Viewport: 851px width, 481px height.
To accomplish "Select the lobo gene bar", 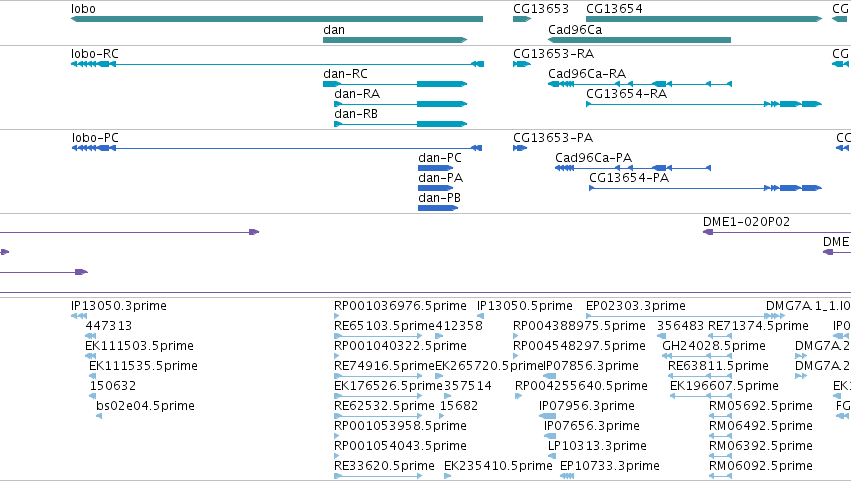I will 277,19.
